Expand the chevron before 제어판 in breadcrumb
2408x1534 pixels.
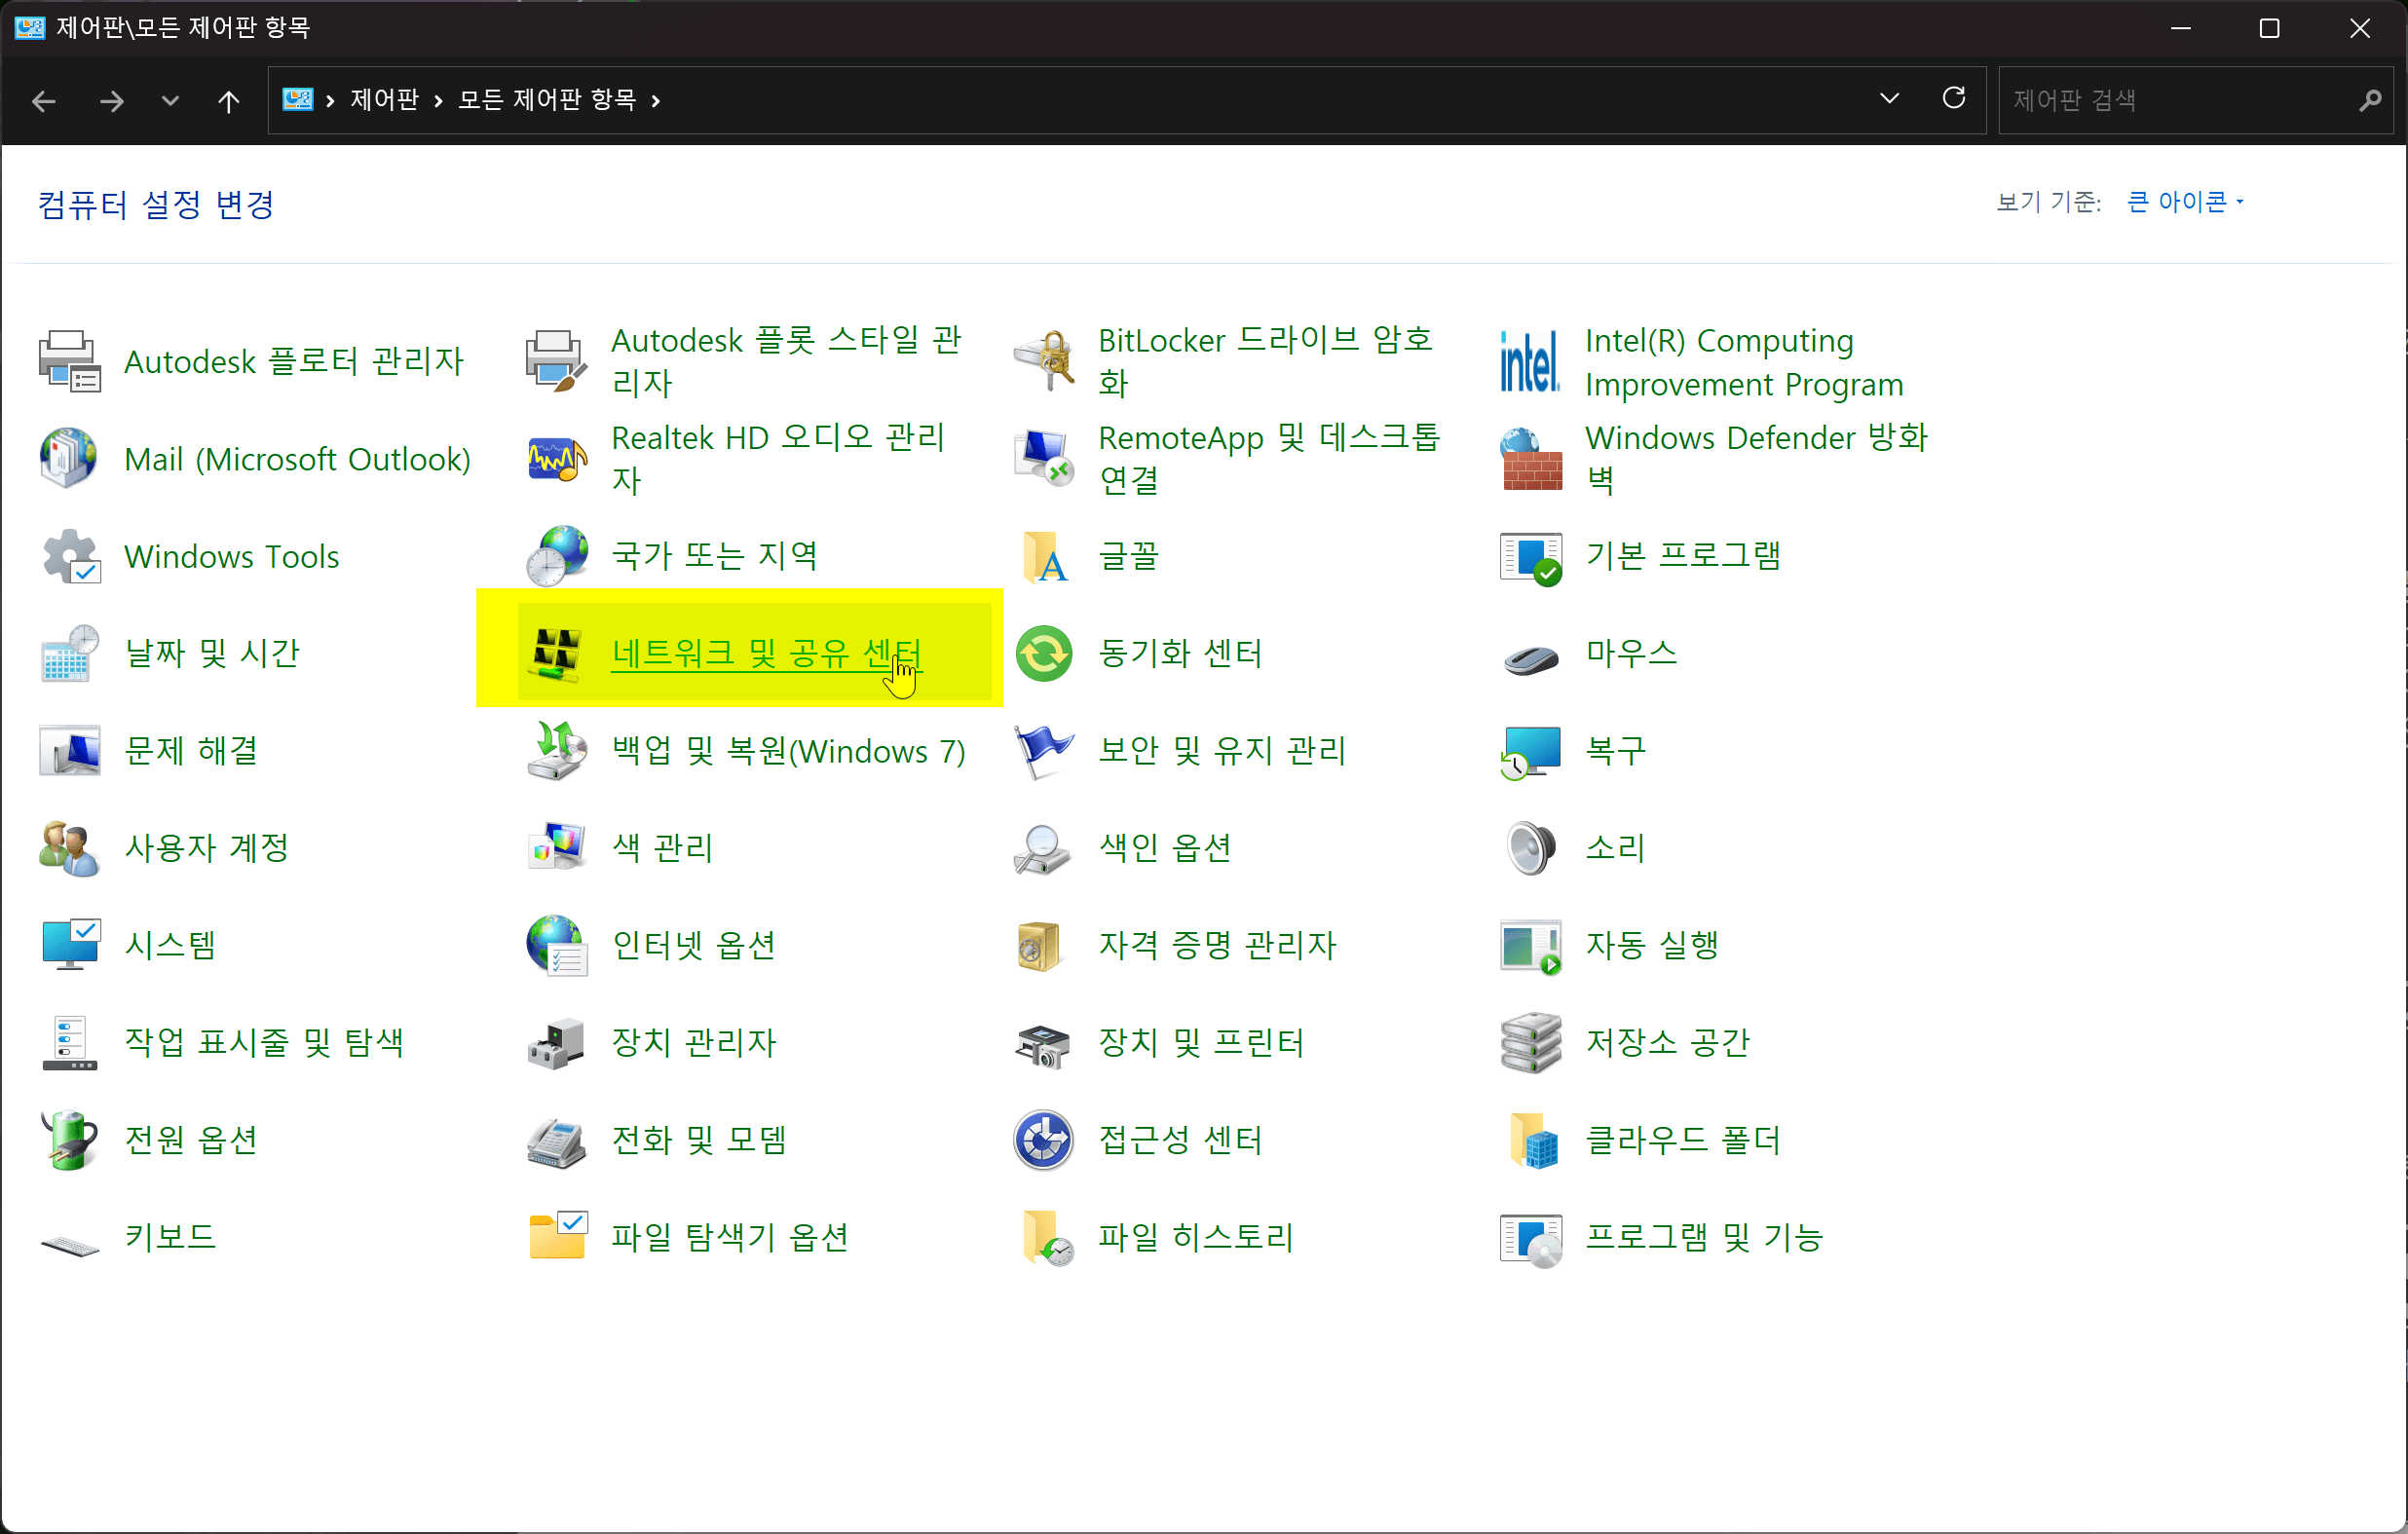pos(330,100)
